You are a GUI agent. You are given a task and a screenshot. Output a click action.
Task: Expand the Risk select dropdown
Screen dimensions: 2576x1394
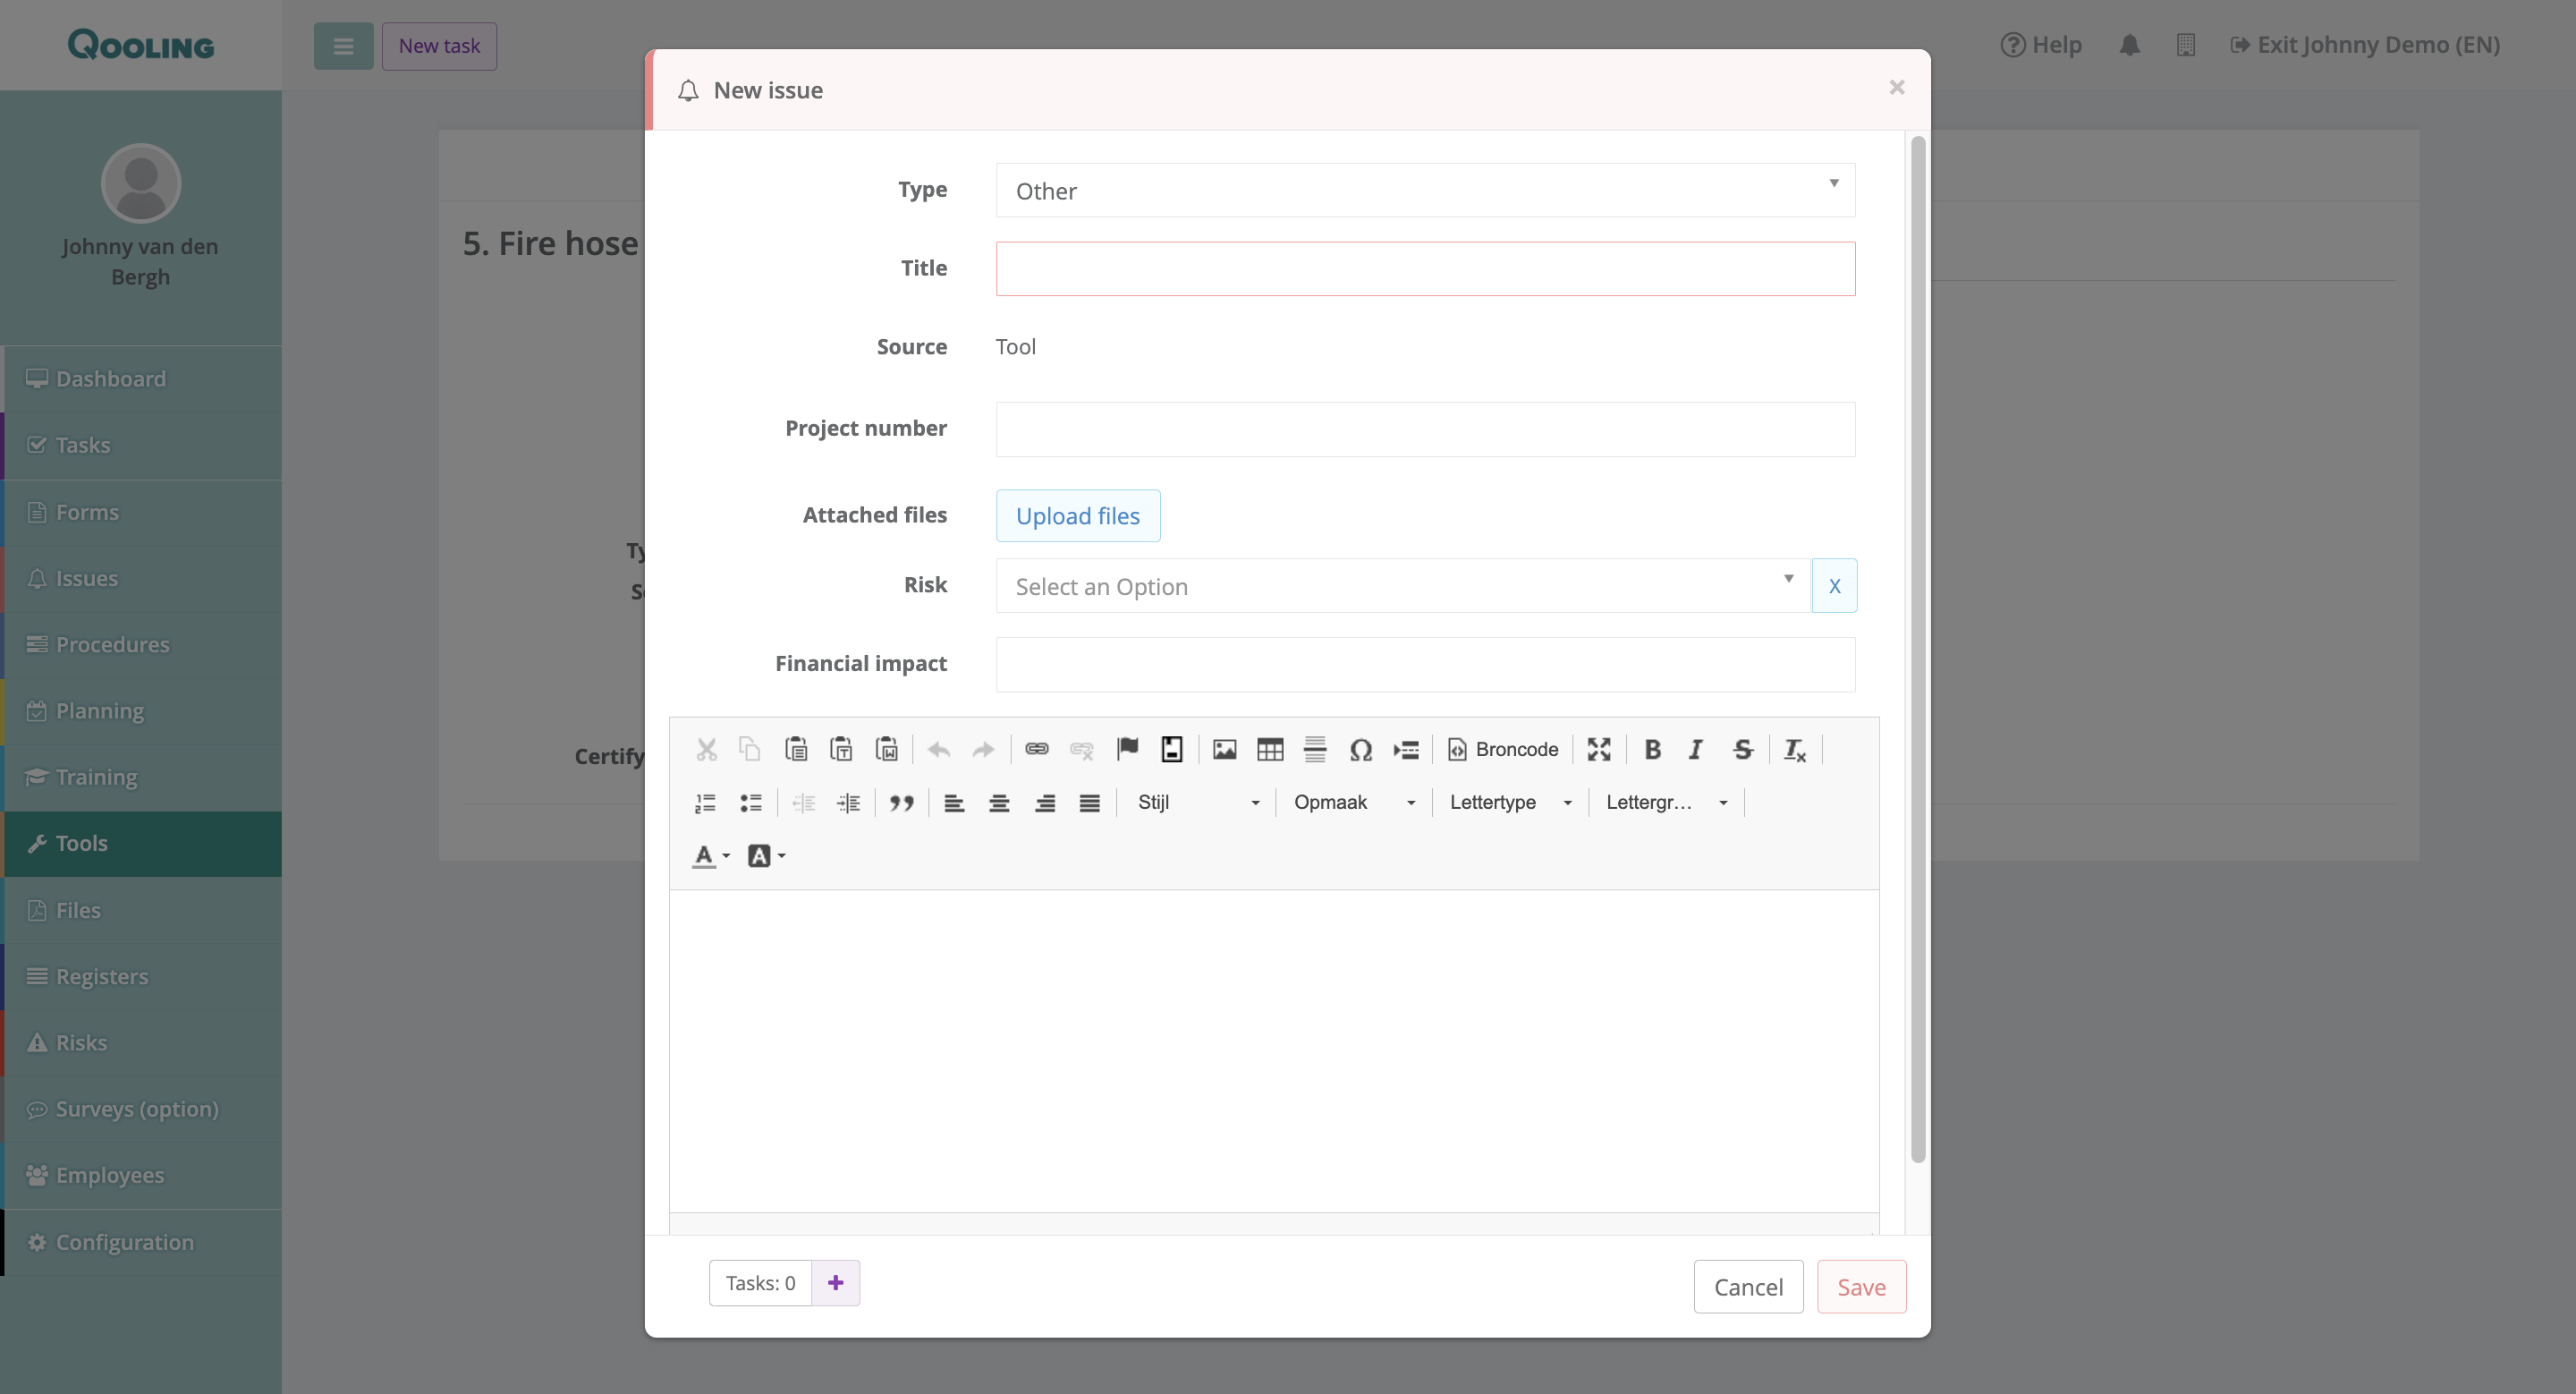[1402, 587]
